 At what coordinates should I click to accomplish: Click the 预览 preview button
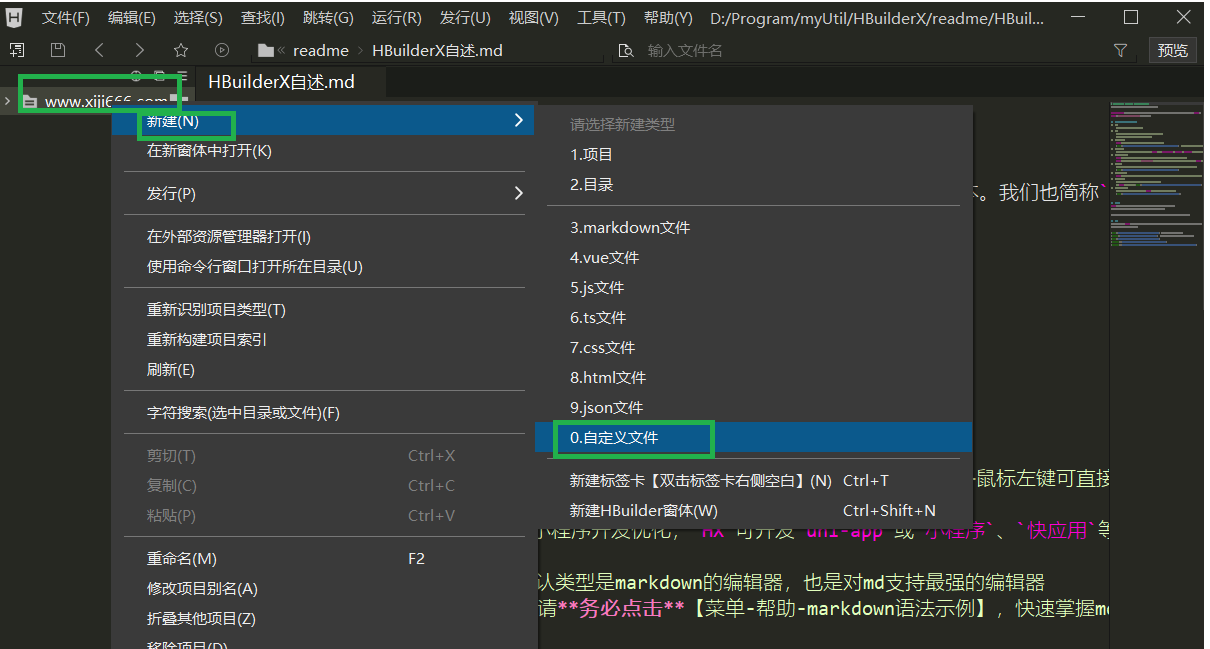(x=1173, y=50)
